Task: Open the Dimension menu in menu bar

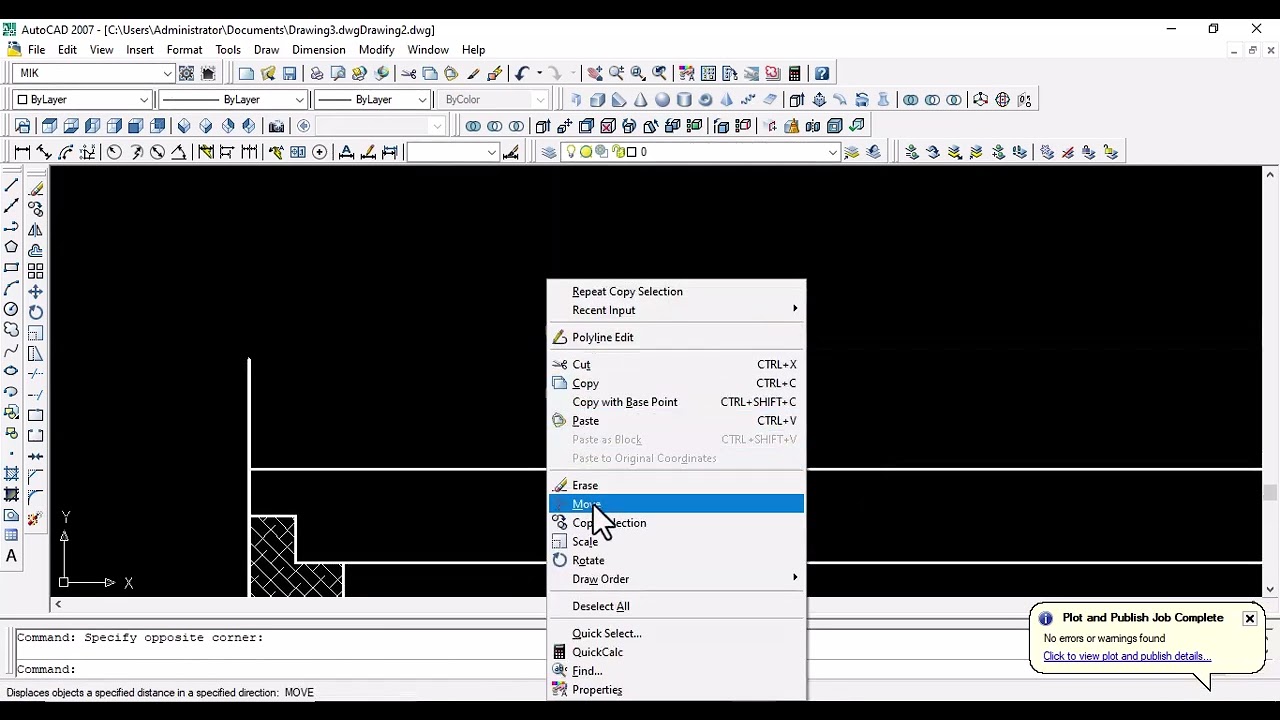Action: point(318,50)
